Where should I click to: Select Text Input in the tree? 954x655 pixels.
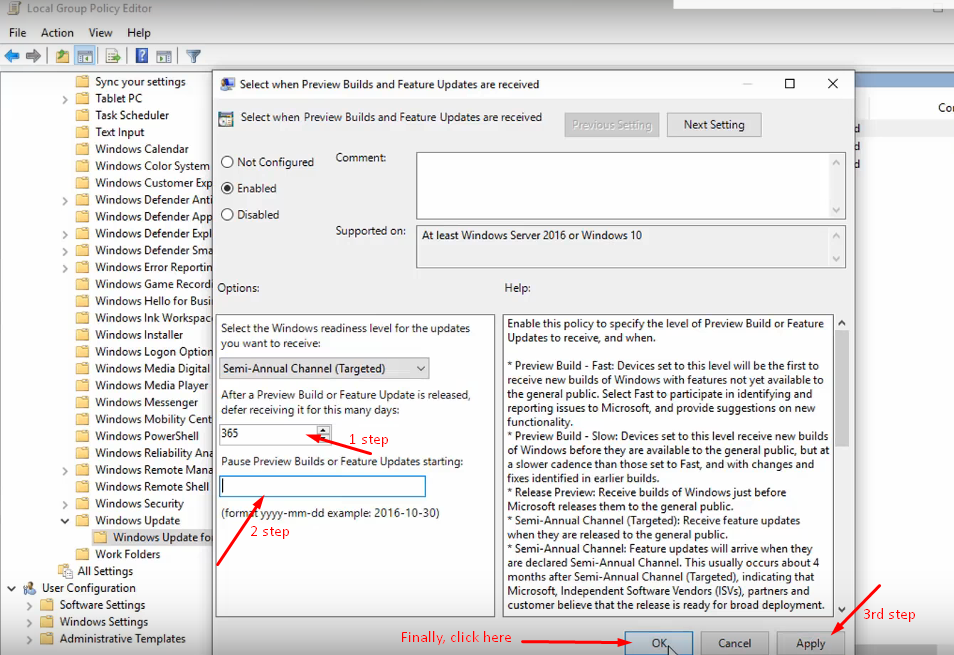pyautogui.click(x=119, y=133)
